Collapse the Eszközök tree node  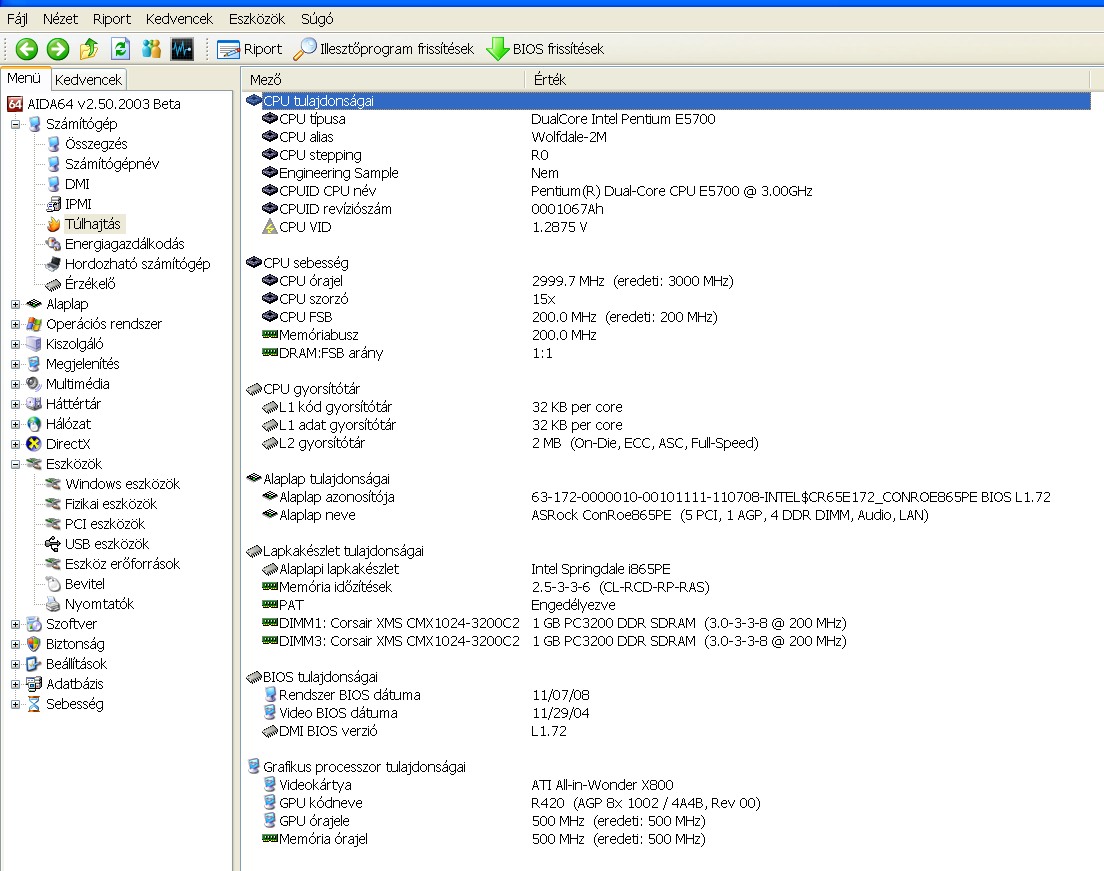15,465
